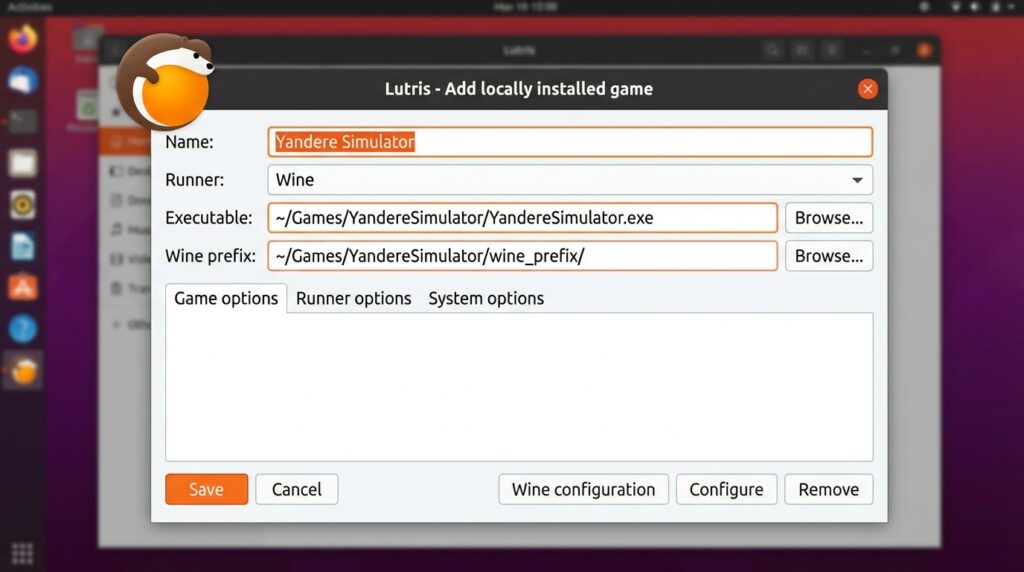This screenshot has width=1024, height=572.
Task: Launch Thunderbird mail from the dock
Action: click(x=22, y=81)
